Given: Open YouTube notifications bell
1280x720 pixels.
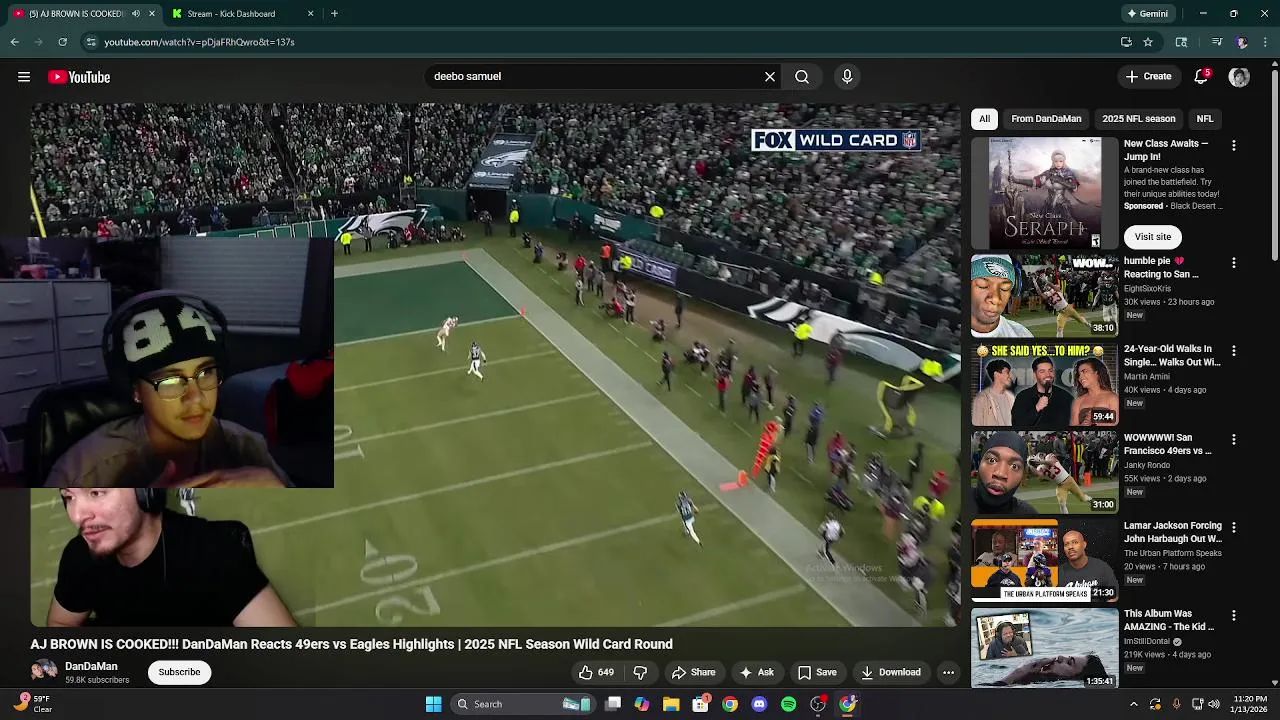Looking at the screenshot, I should (x=1201, y=77).
